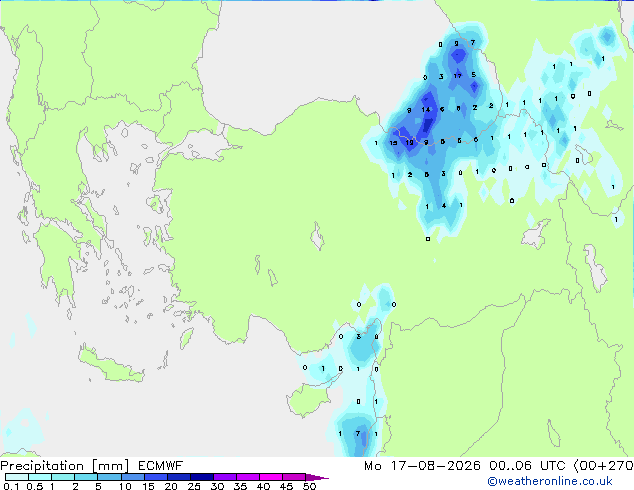This screenshot has width=634, height=490.
Task: Click the 25–30 mm dark blue legend swatch
Action: [201, 477]
